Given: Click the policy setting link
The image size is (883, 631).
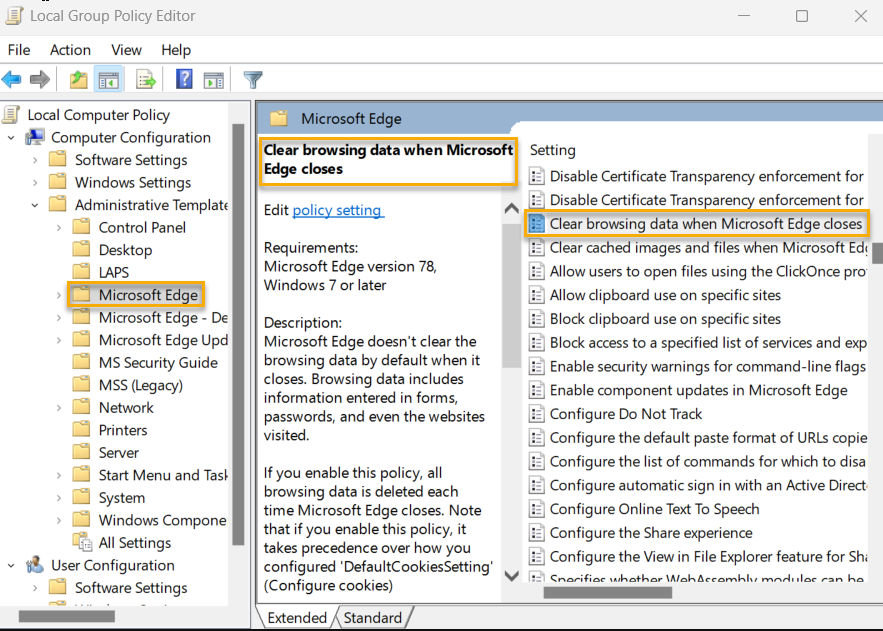Looking at the screenshot, I should point(337,210).
